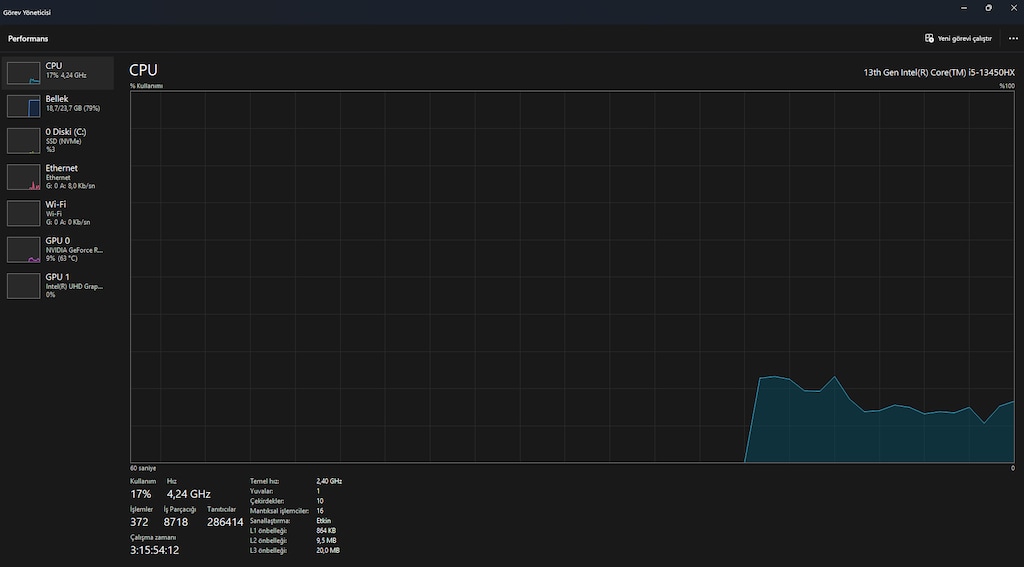Click the Wi-Fi mini graph thumbnail
Screen dimensions: 1024x567
click(x=24, y=214)
